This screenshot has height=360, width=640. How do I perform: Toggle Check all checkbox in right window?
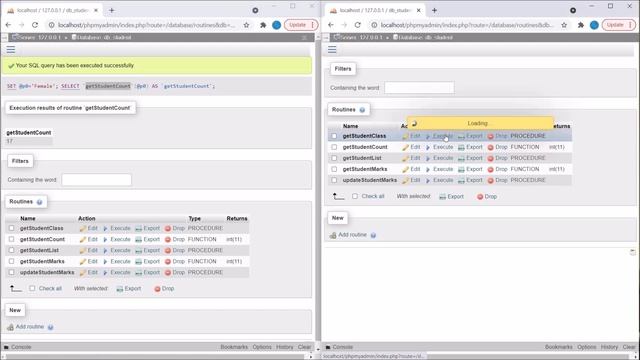pyautogui.click(x=355, y=196)
